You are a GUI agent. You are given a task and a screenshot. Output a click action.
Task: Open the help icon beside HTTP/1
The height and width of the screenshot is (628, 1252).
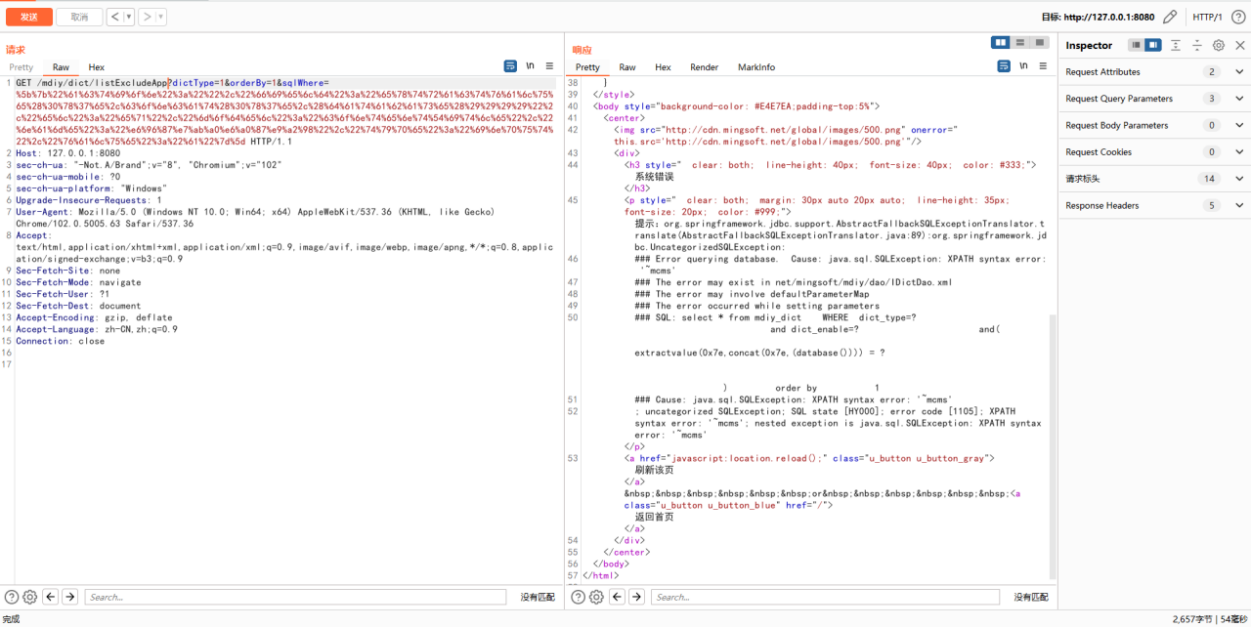coord(1238,17)
